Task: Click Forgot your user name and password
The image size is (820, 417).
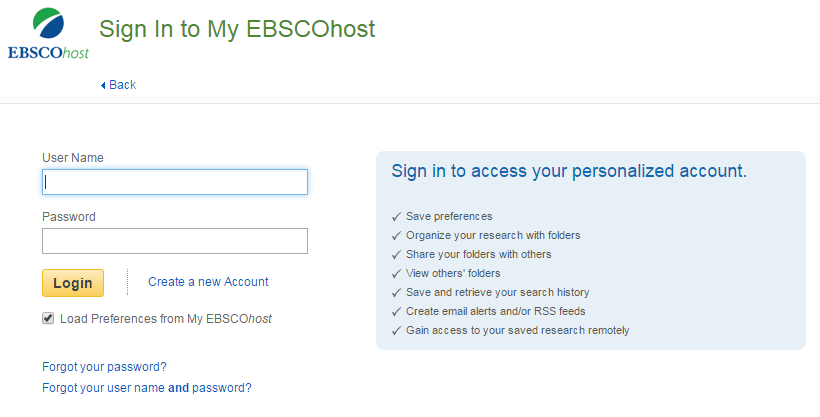Action: (x=147, y=388)
